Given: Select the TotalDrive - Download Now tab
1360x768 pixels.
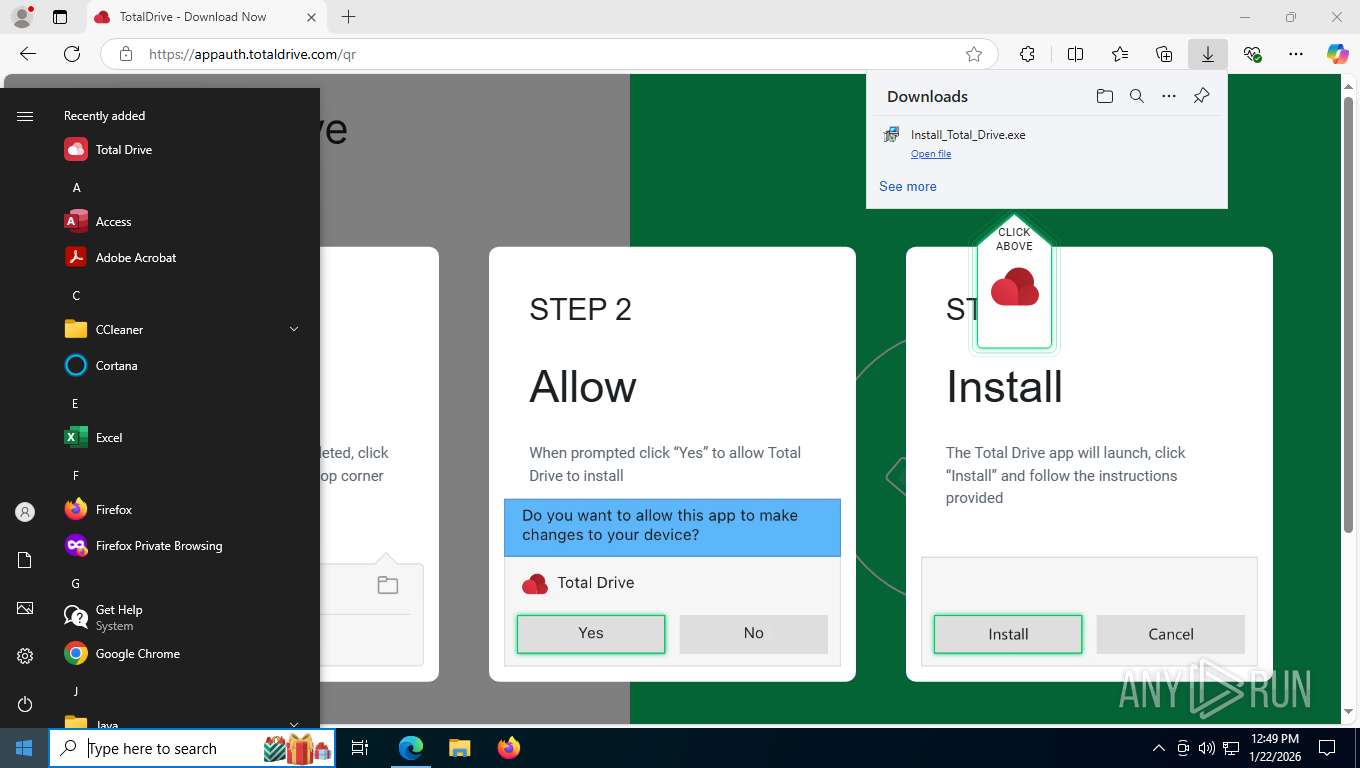Looking at the screenshot, I should [205, 17].
